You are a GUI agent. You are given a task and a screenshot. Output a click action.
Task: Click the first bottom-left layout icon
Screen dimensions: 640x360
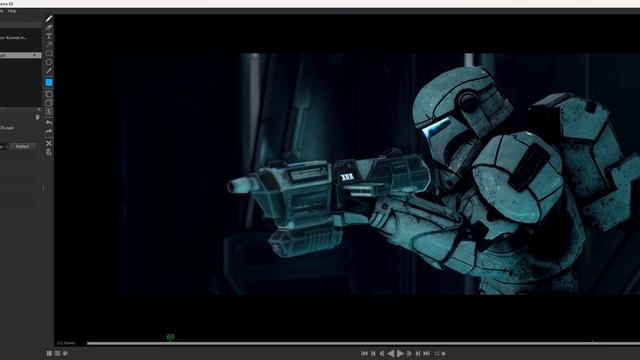[x=49, y=353]
